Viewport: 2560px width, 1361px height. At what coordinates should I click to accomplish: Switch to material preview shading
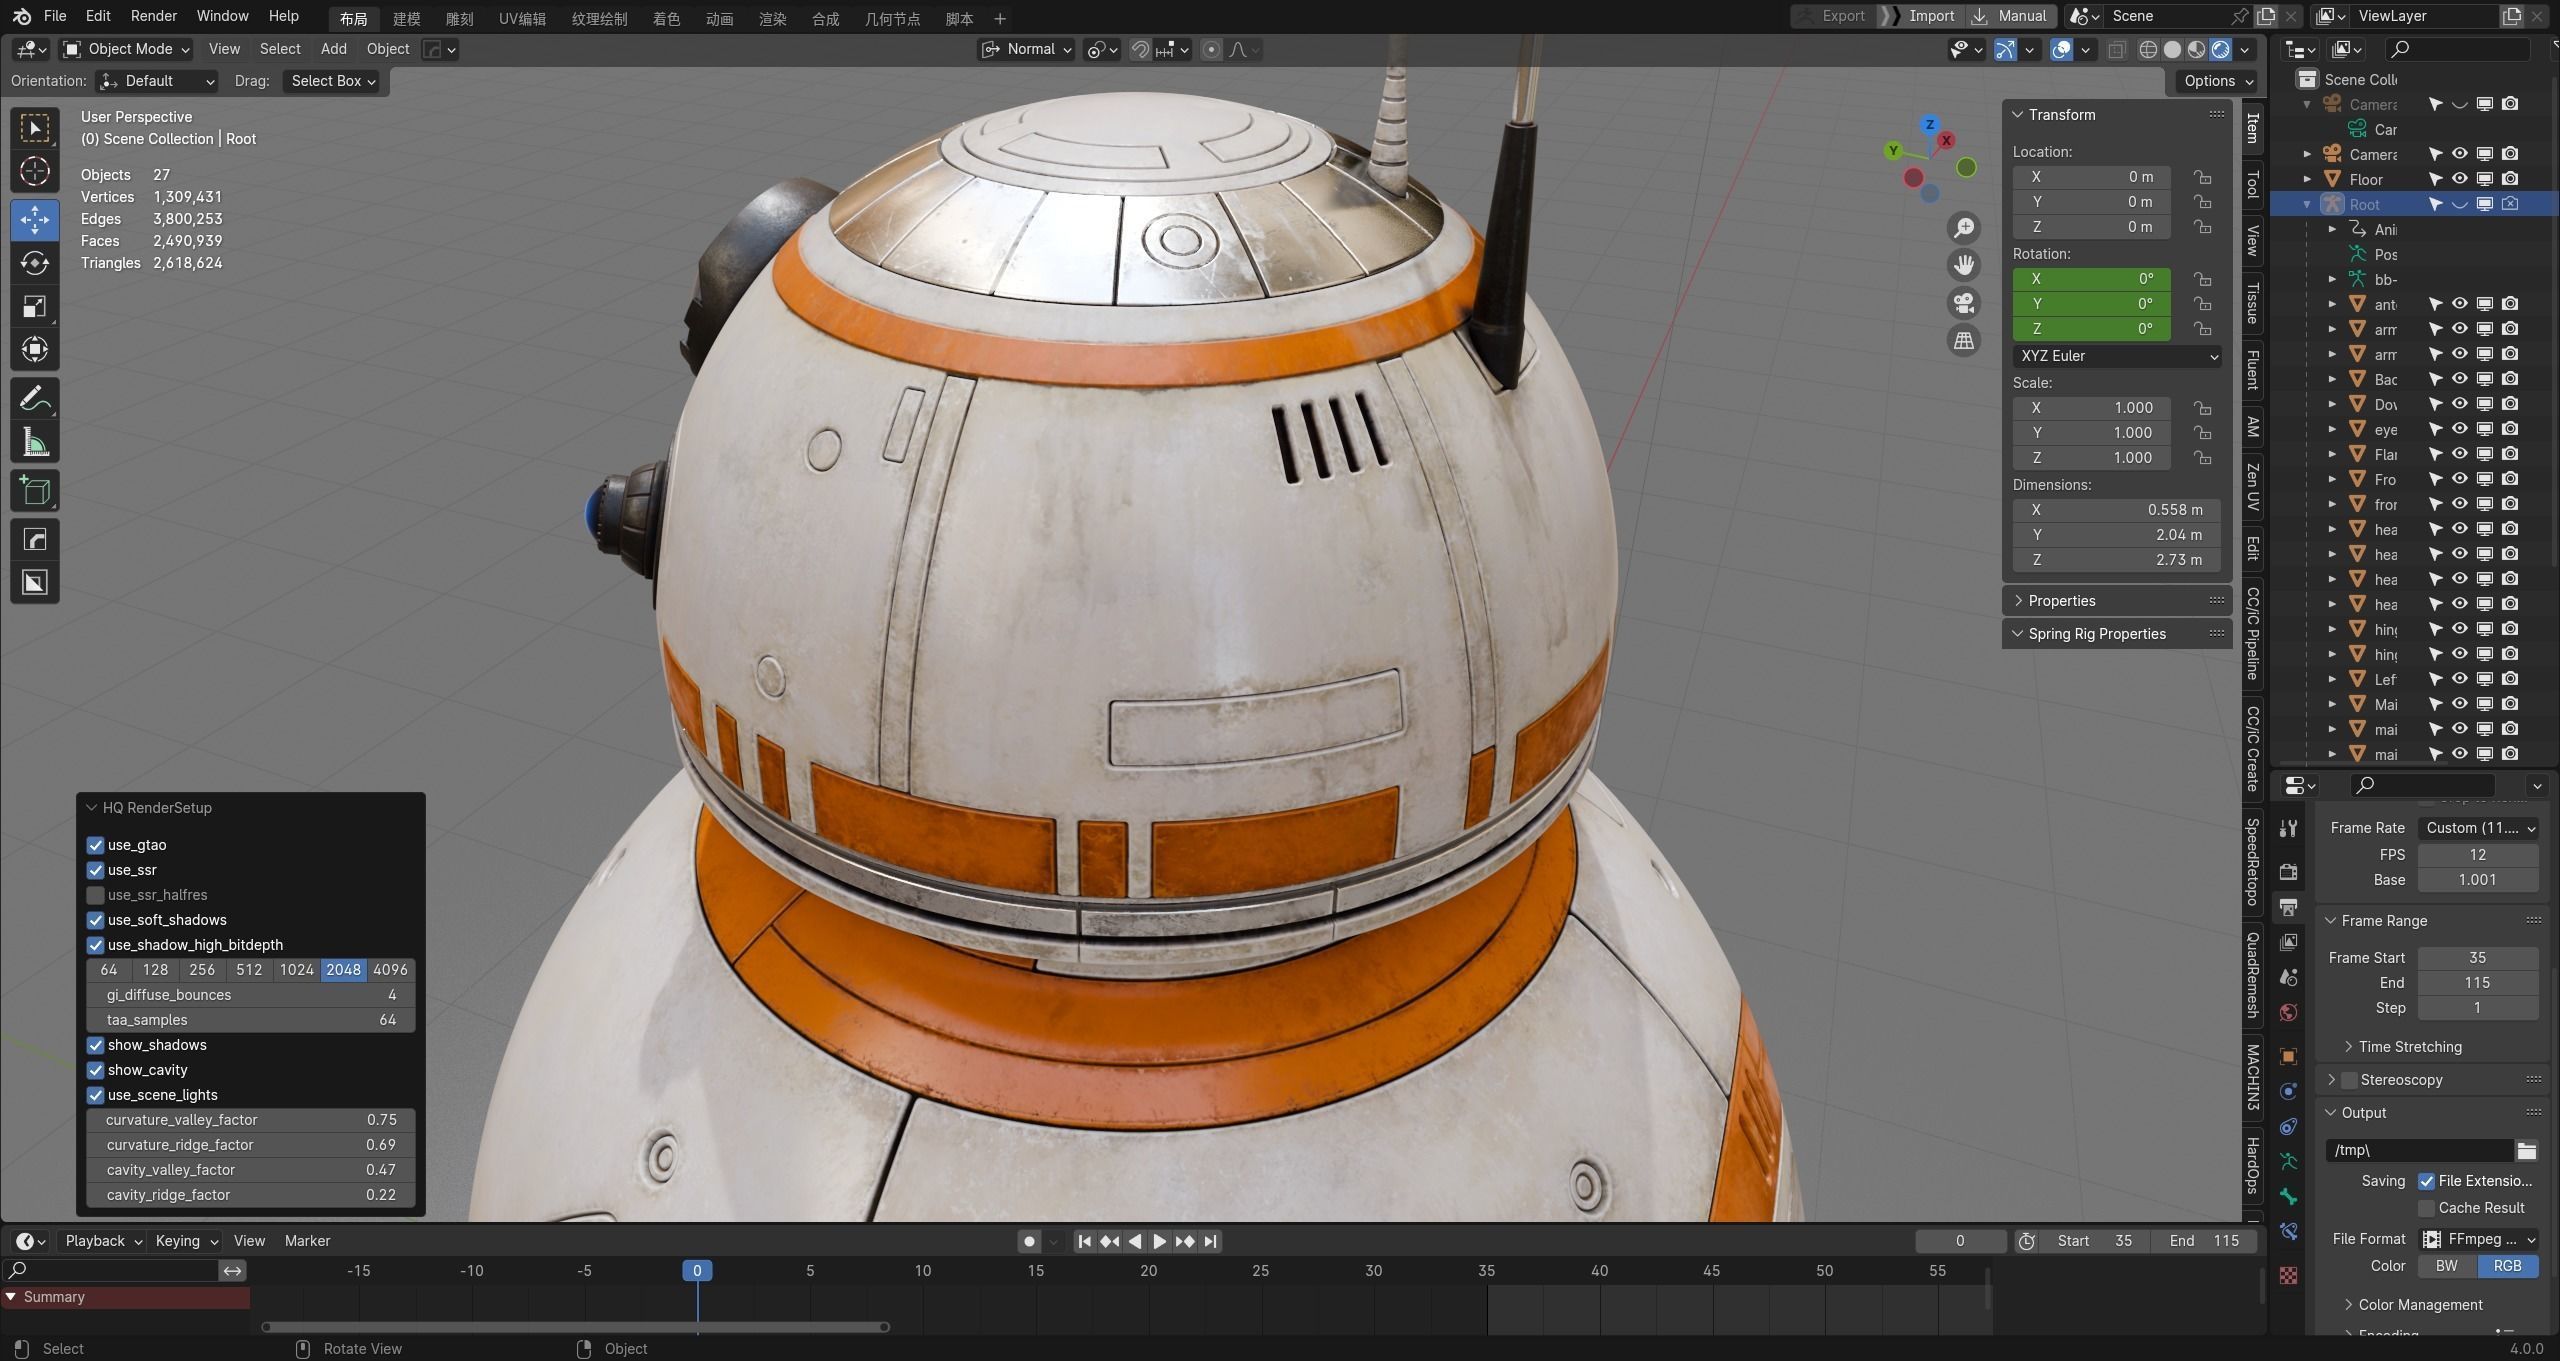[2196, 49]
